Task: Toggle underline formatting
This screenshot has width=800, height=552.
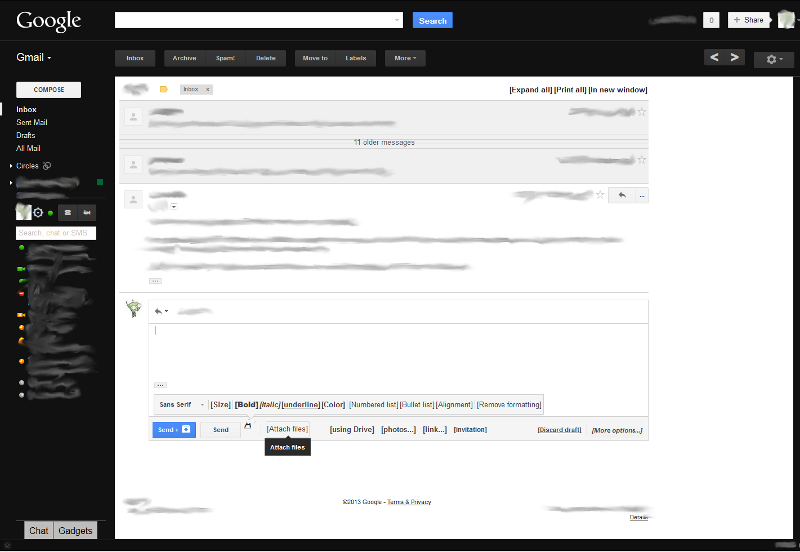Action: pyautogui.click(x=301, y=405)
